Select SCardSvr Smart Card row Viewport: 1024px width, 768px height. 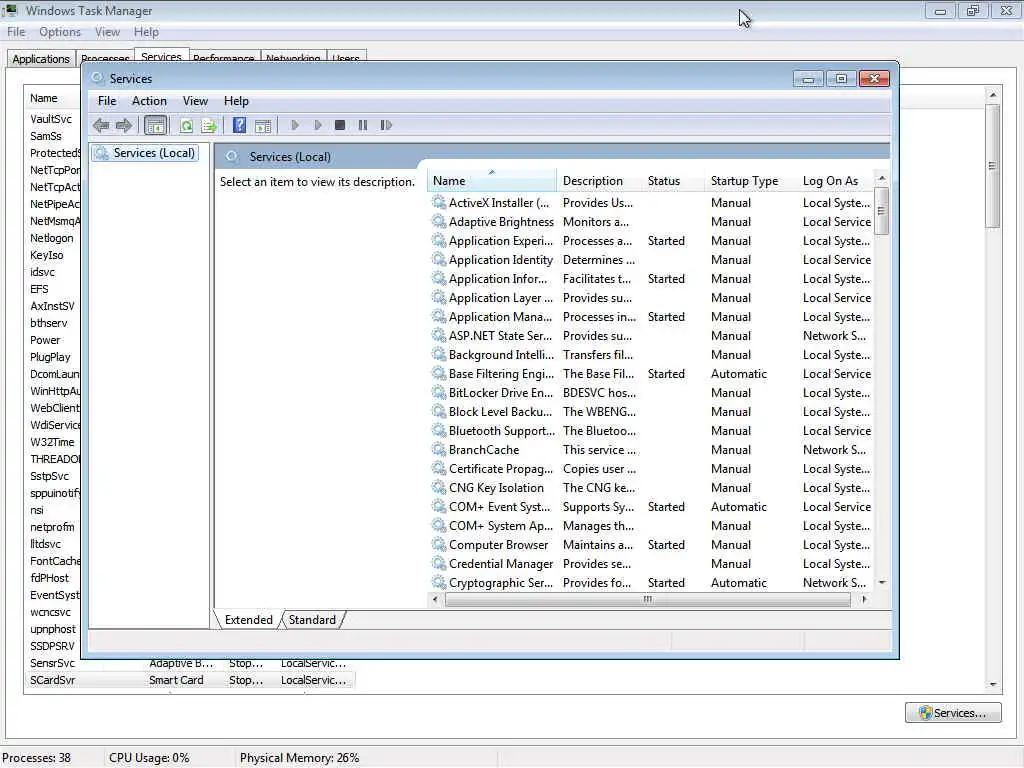pyautogui.click(x=189, y=680)
